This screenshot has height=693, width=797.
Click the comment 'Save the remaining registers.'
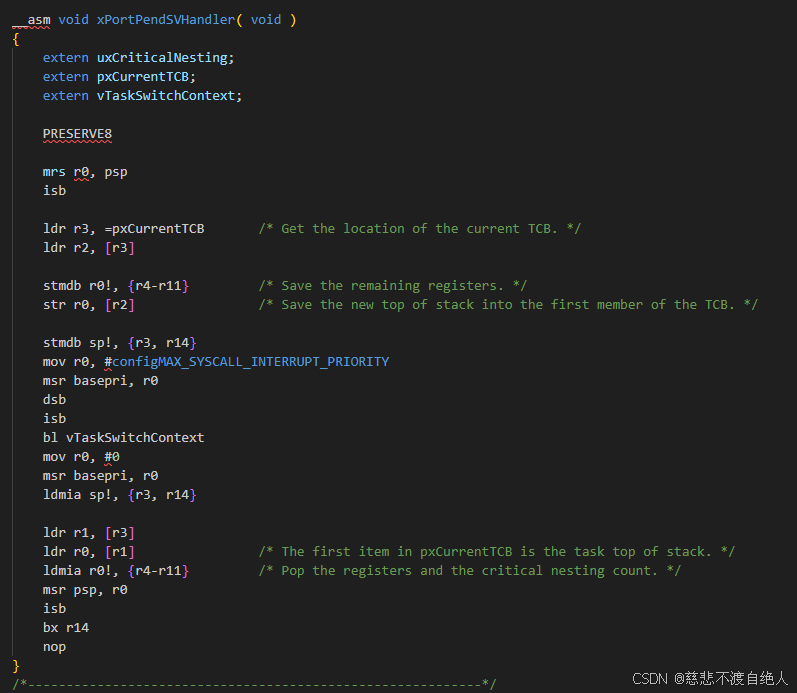click(393, 286)
